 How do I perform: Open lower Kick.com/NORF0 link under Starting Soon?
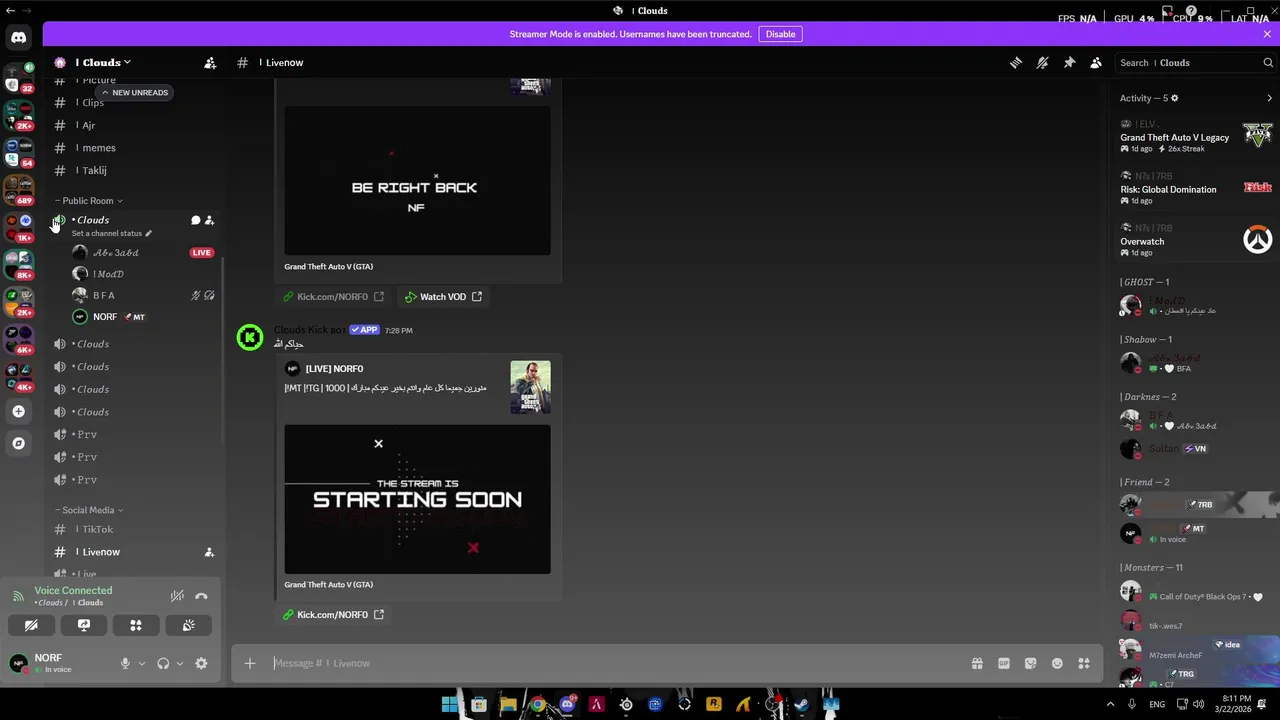pos(333,615)
